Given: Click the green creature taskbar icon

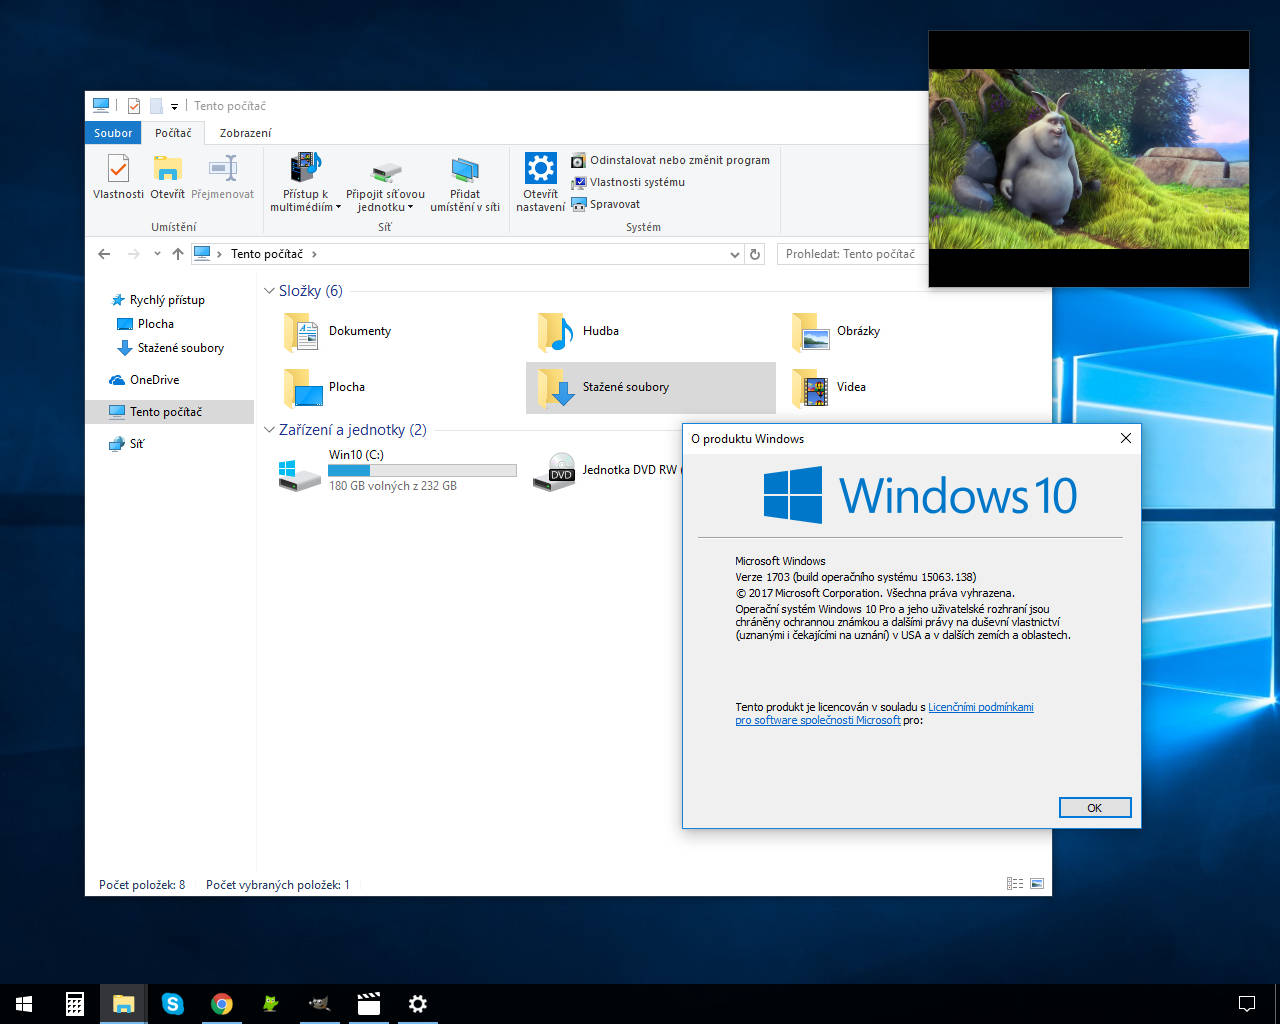Looking at the screenshot, I should [270, 1004].
